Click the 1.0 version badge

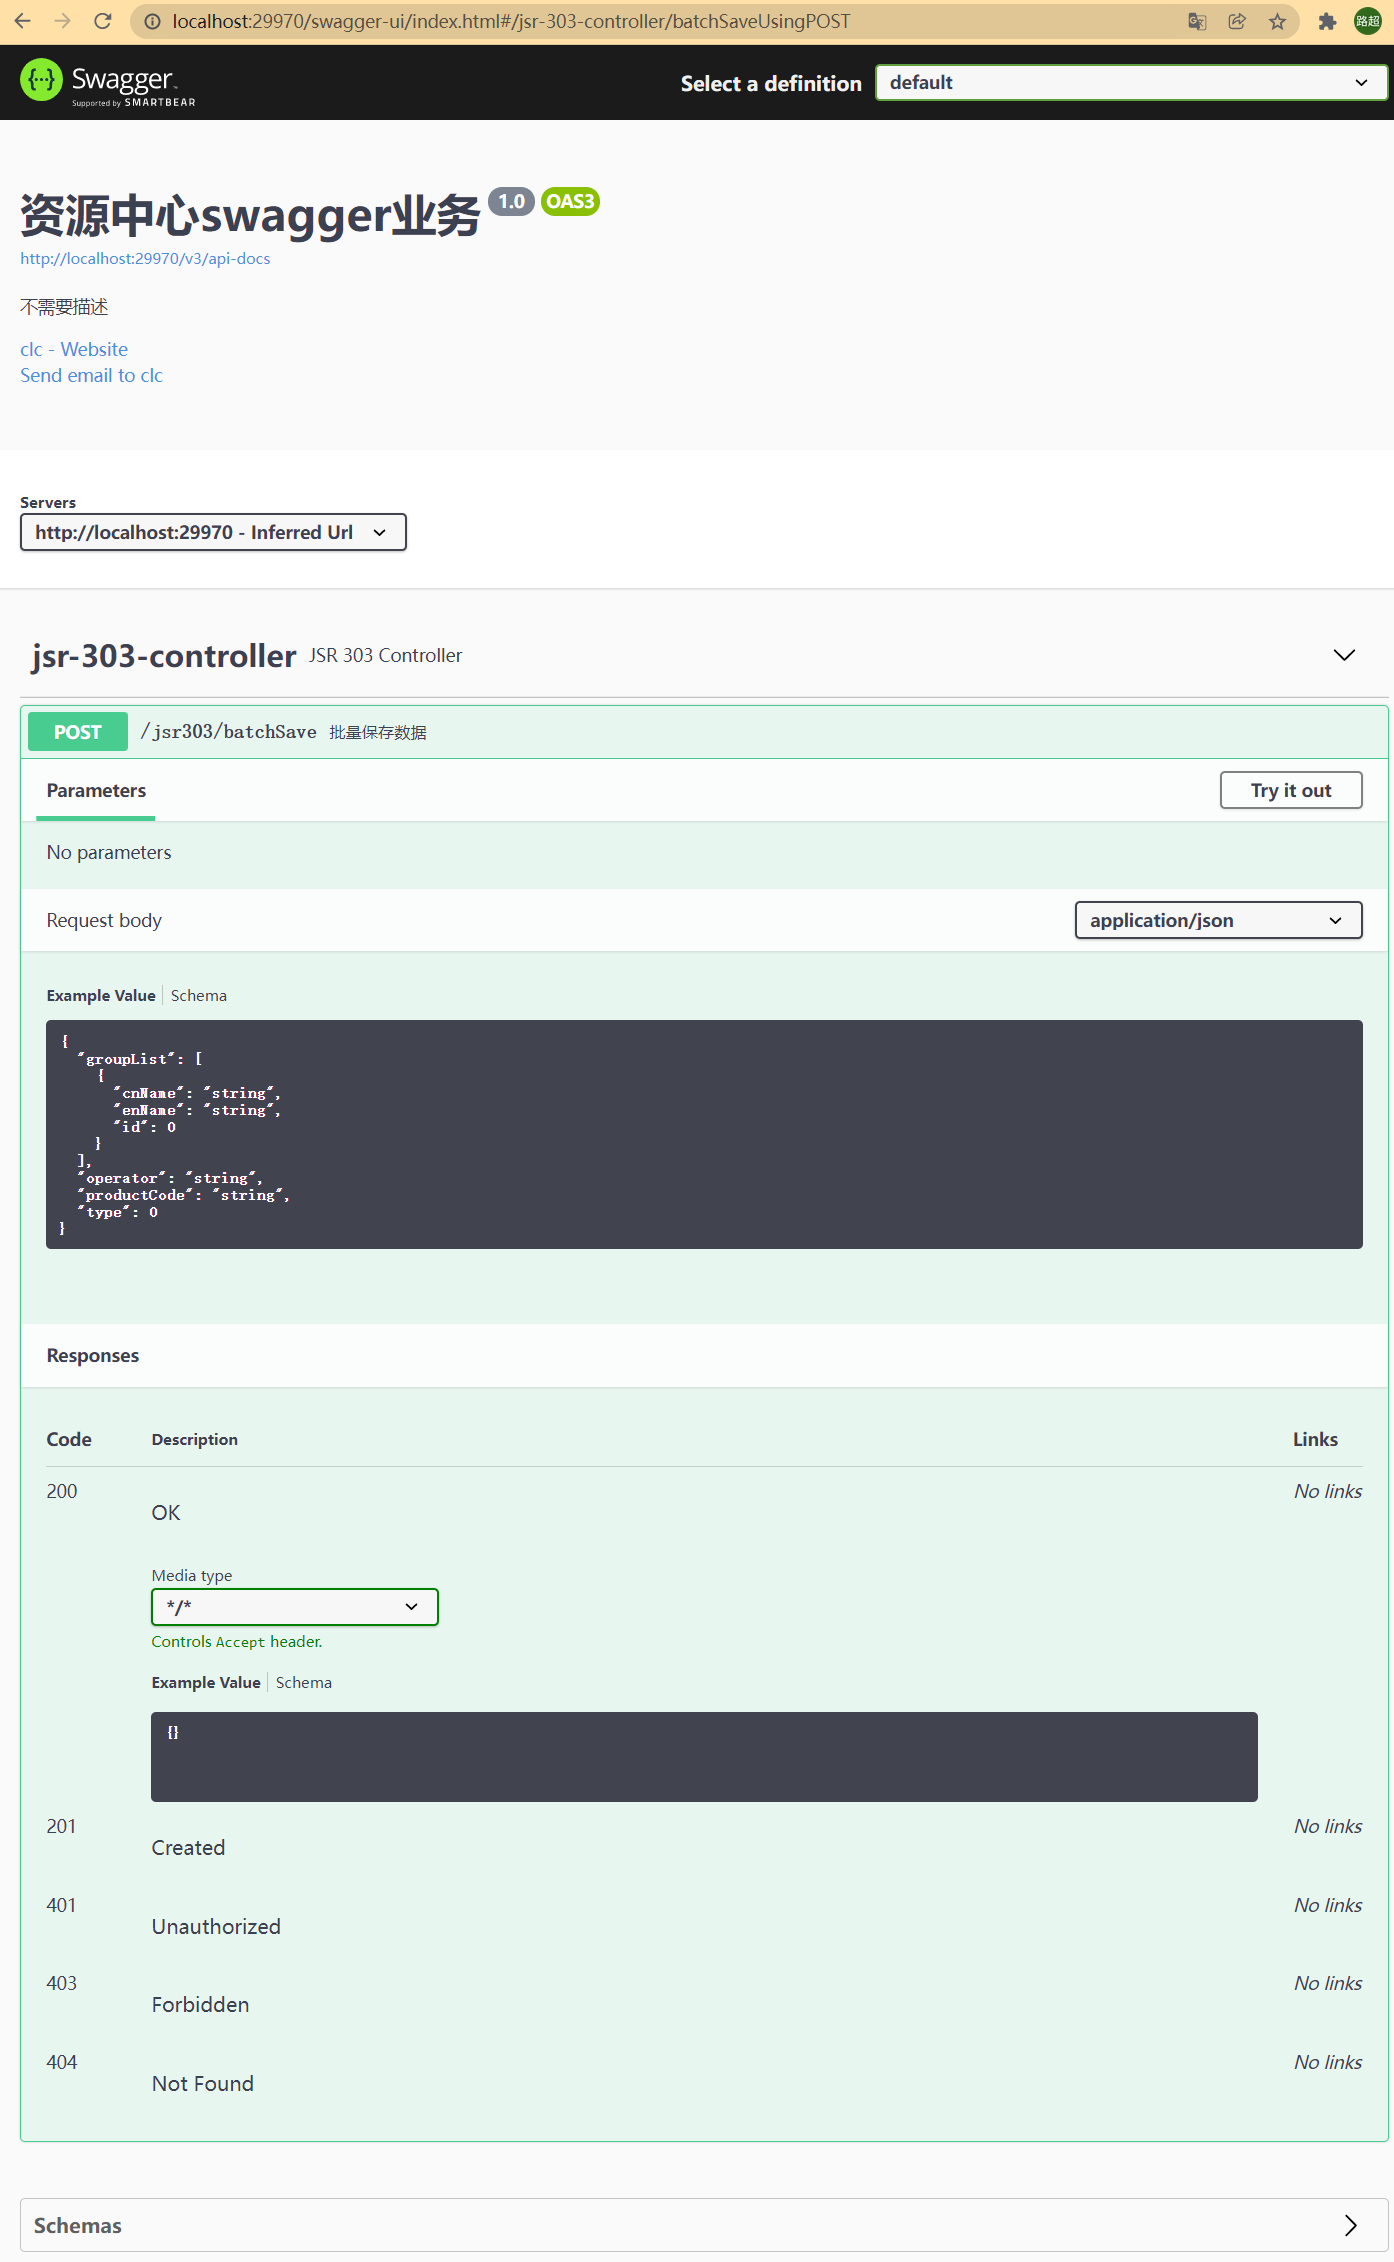click(512, 201)
